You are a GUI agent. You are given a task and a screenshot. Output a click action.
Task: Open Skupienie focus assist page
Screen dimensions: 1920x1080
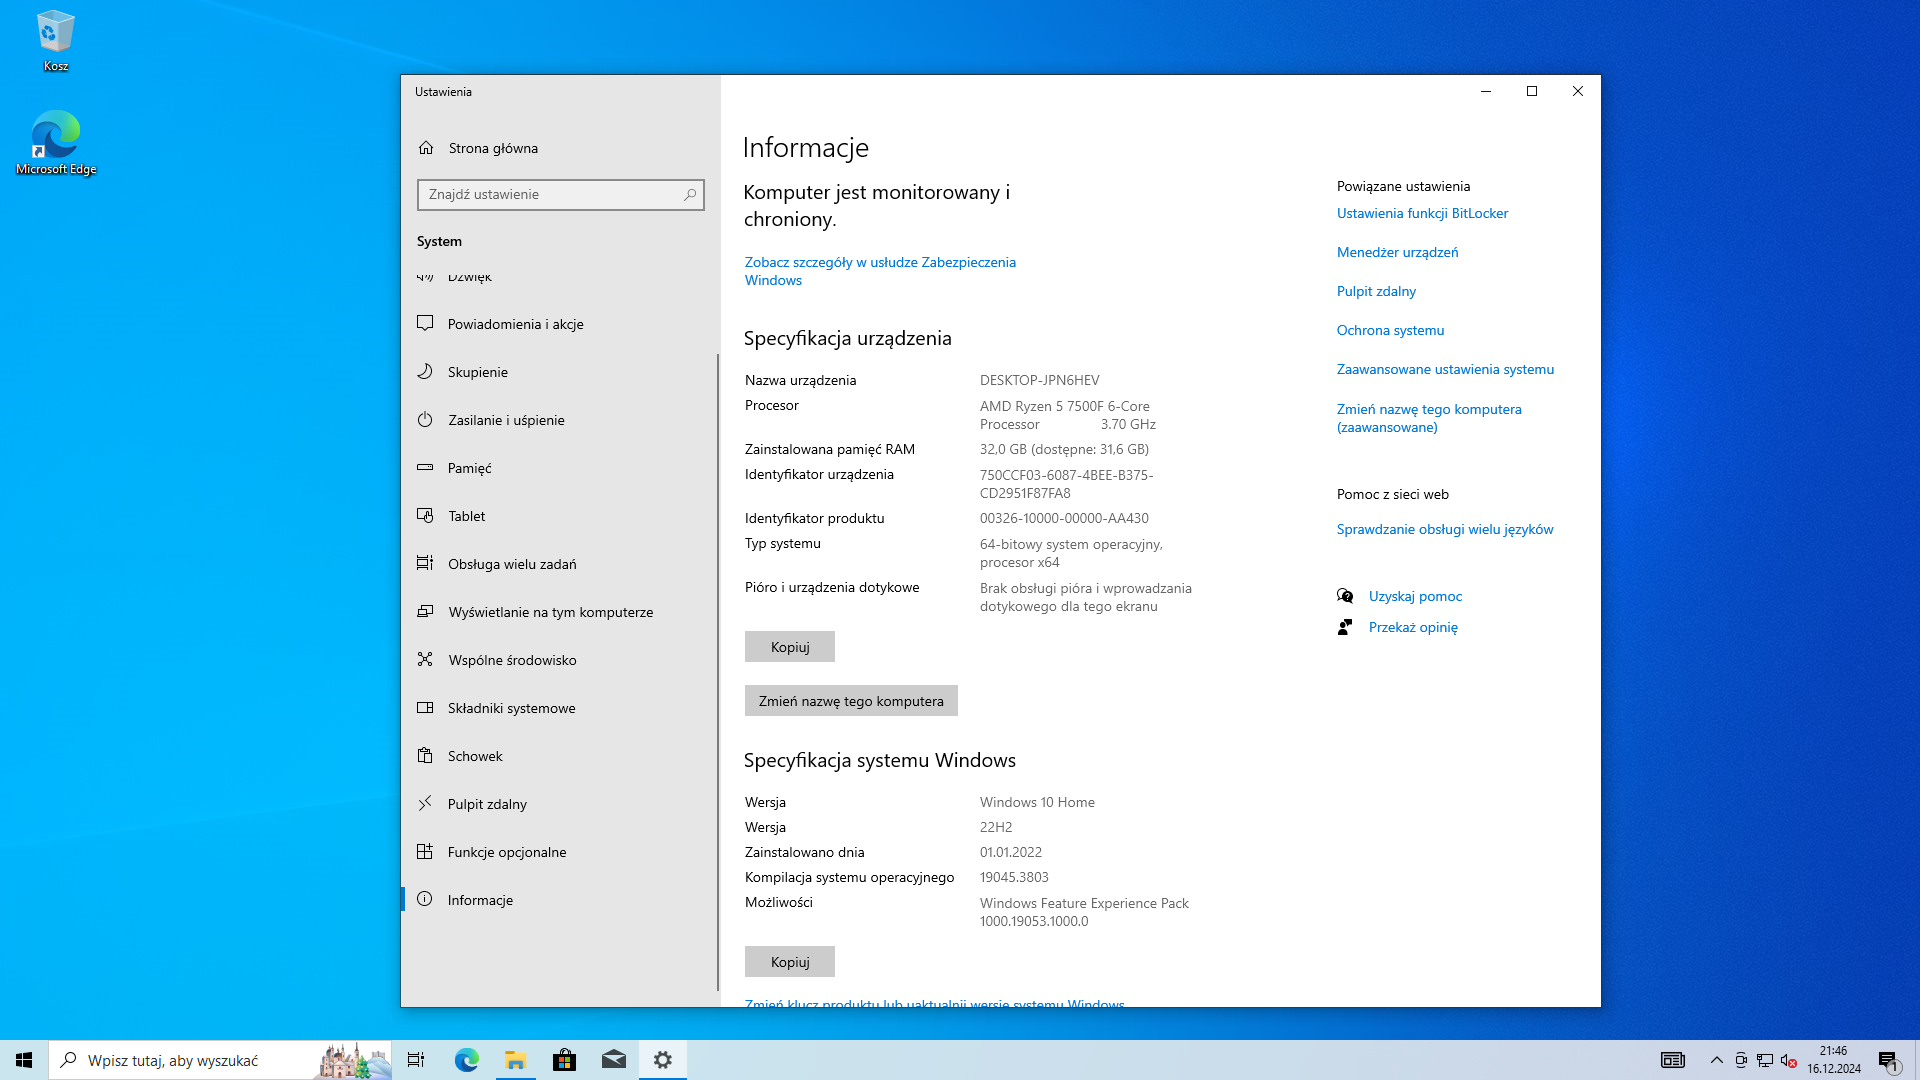tap(560, 372)
